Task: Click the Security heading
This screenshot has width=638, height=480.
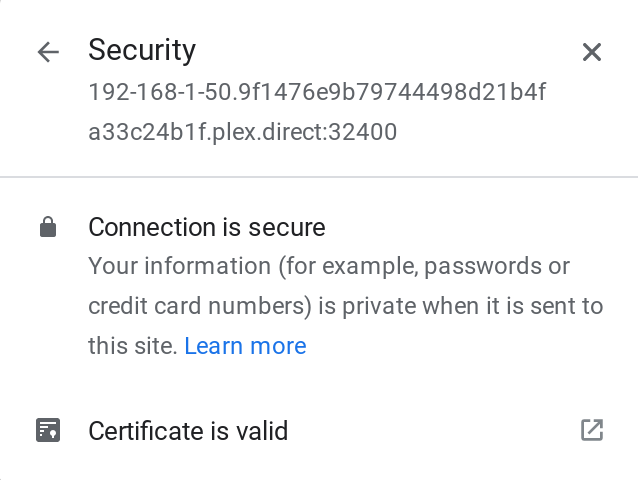Action: point(142,50)
